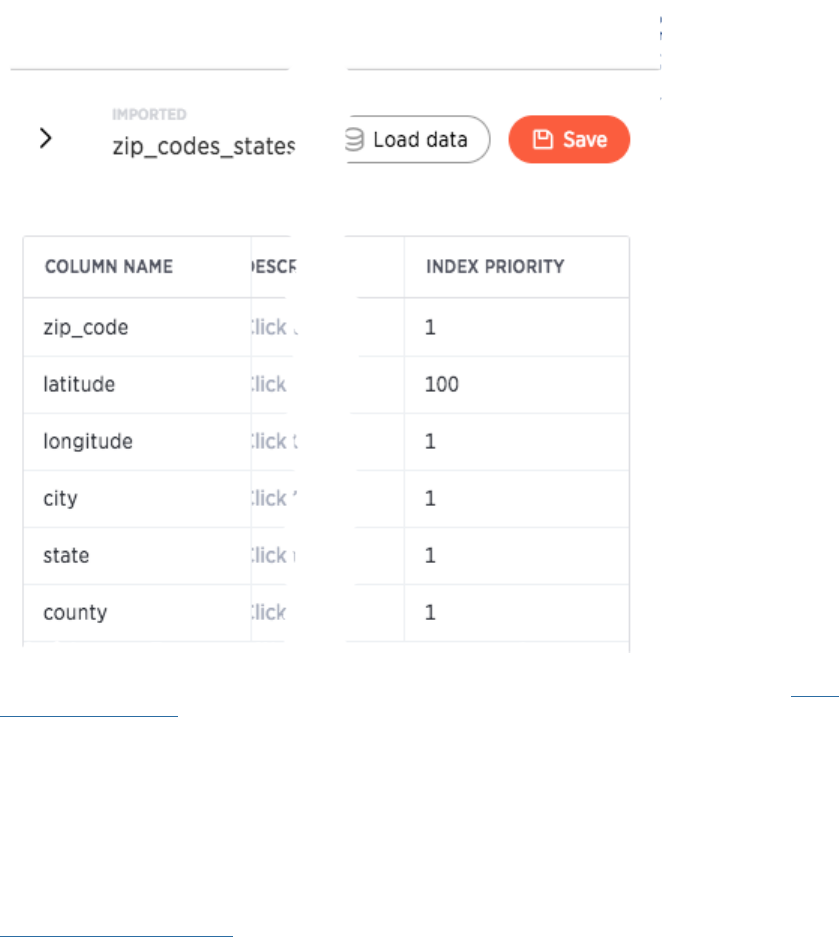This screenshot has width=839, height=937.
Task: Click the INDEX PRIORITY column header
Action: click(495, 267)
